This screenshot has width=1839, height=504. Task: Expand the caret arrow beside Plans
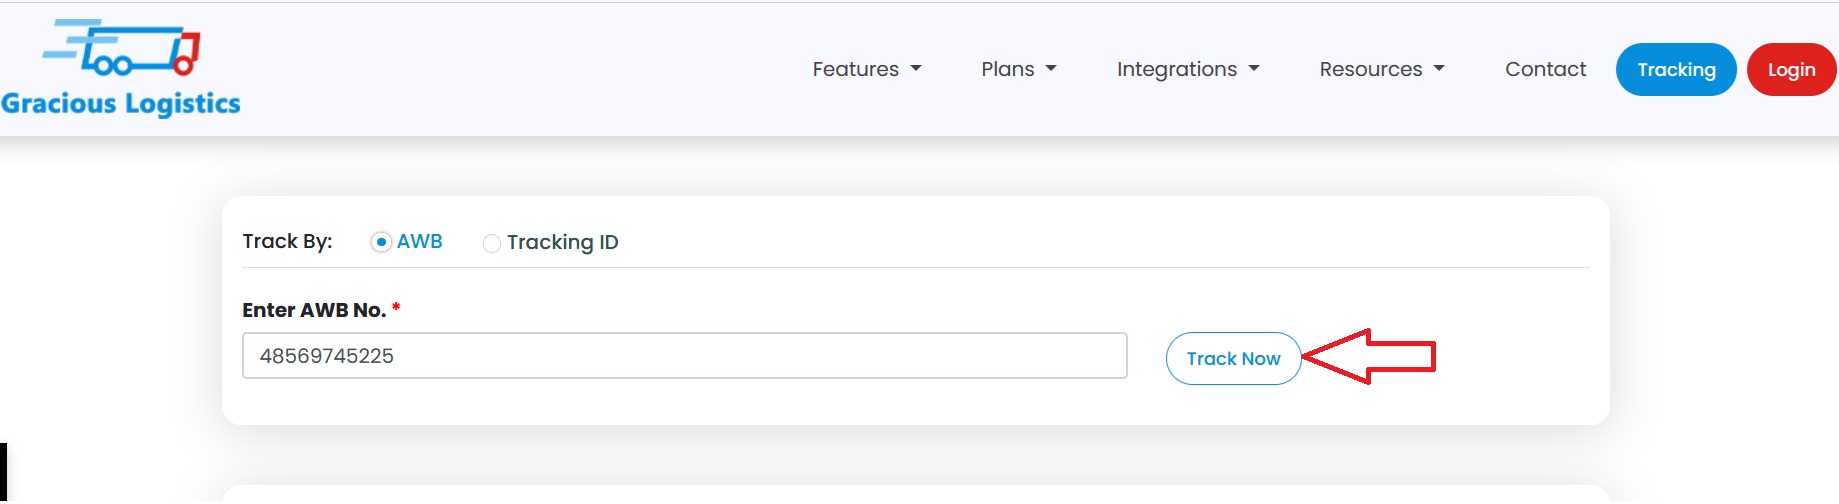pyautogui.click(x=1051, y=69)
